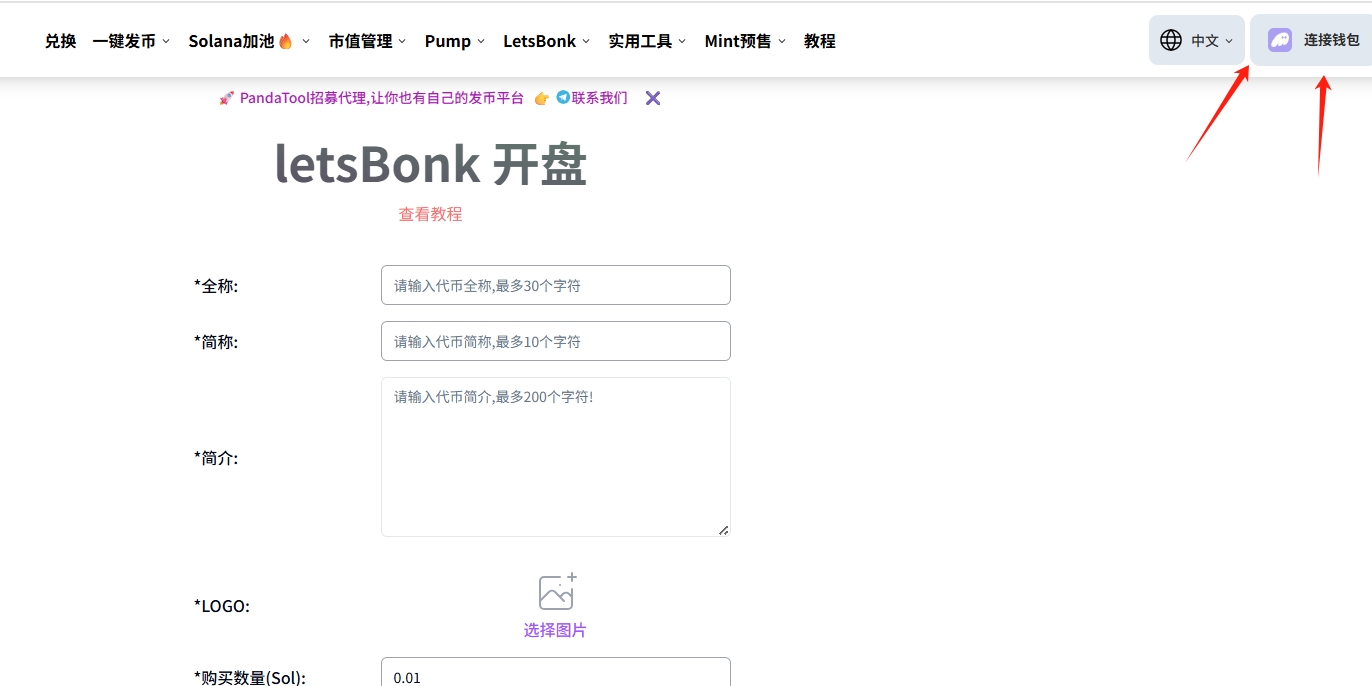1372x686 pixels.
Task: Focus the 简称 token symbol field
Action: (x=556, y=341)
